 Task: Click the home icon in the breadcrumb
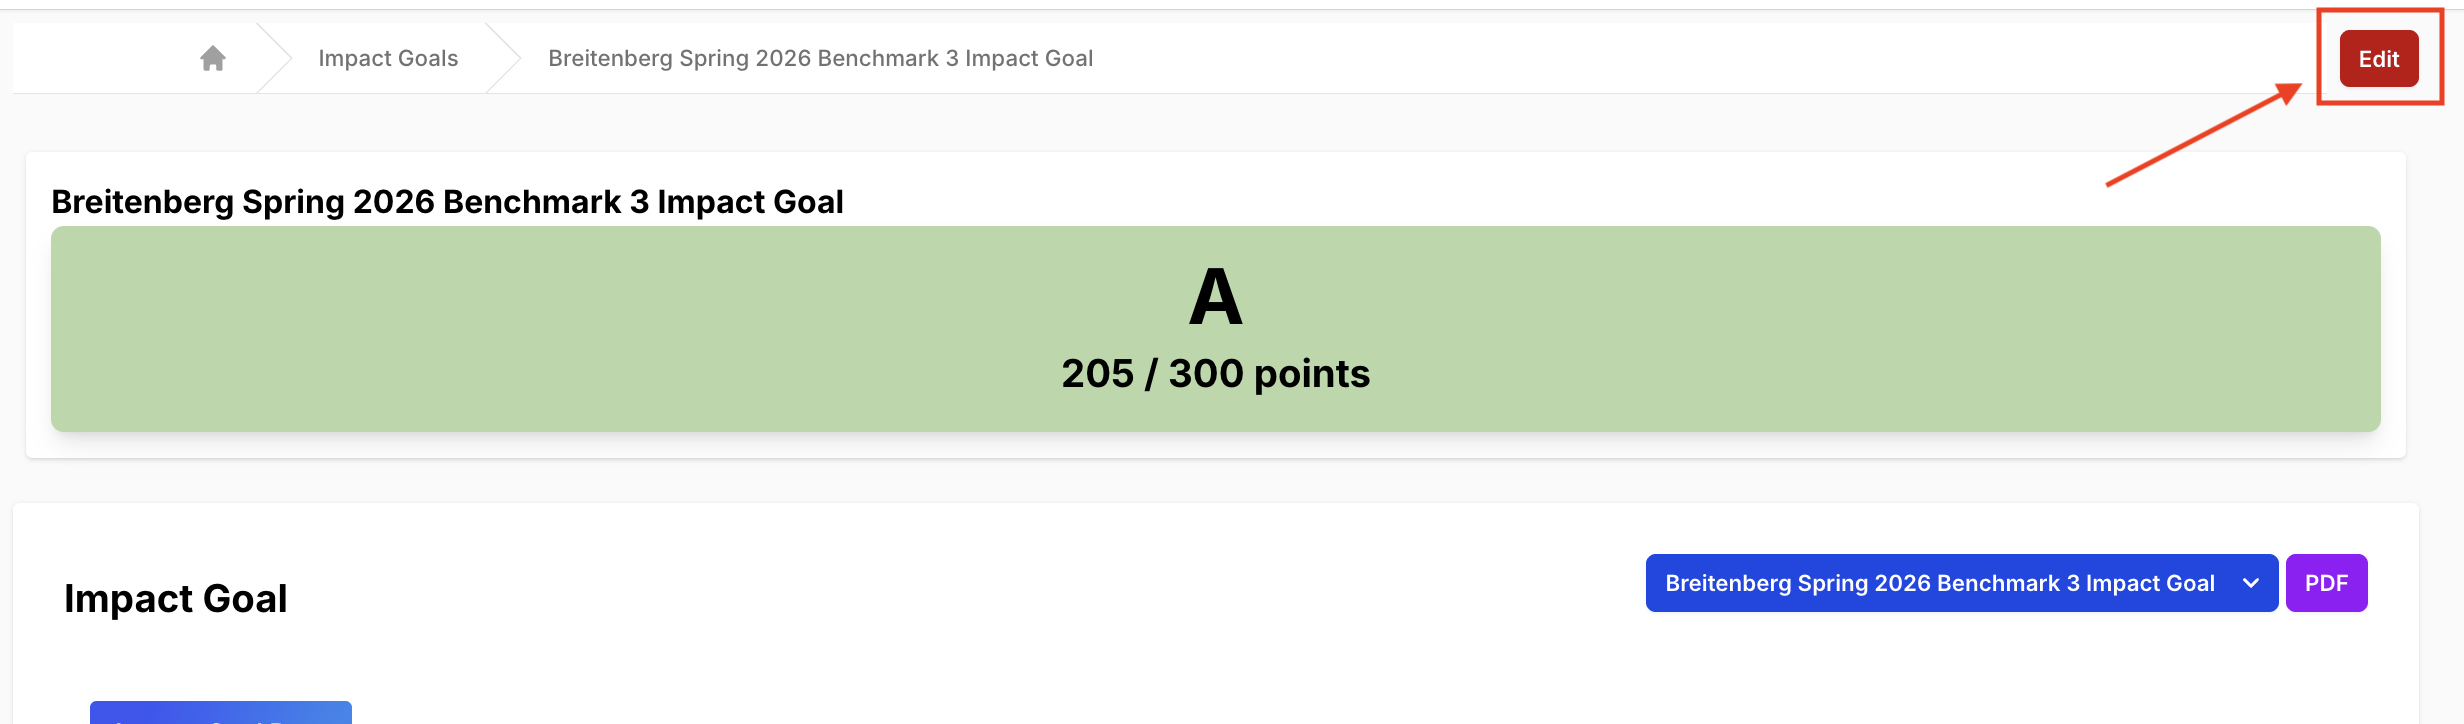(x=213, y=57)
